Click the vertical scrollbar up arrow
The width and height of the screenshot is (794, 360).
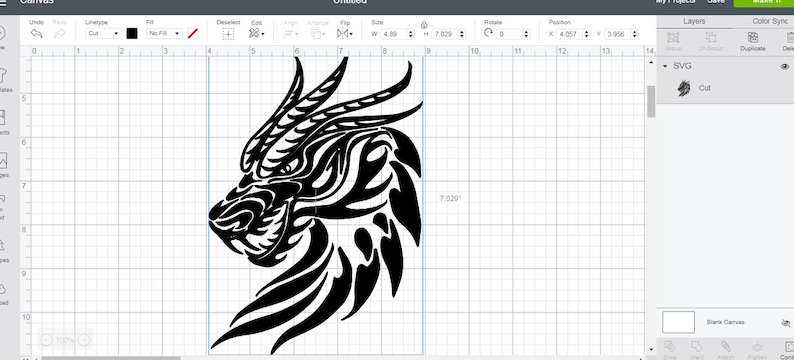pos(651,62)
